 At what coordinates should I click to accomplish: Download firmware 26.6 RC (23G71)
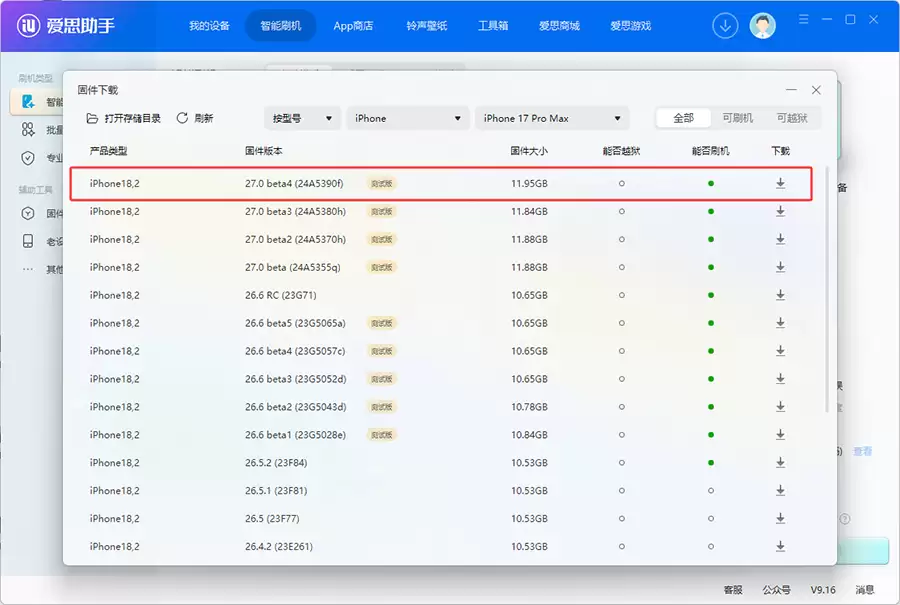click(x=780, y=295)
